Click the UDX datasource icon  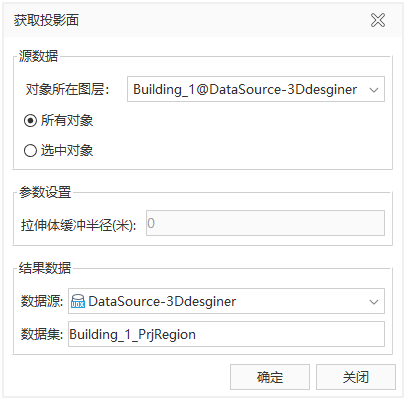point(78,301)
